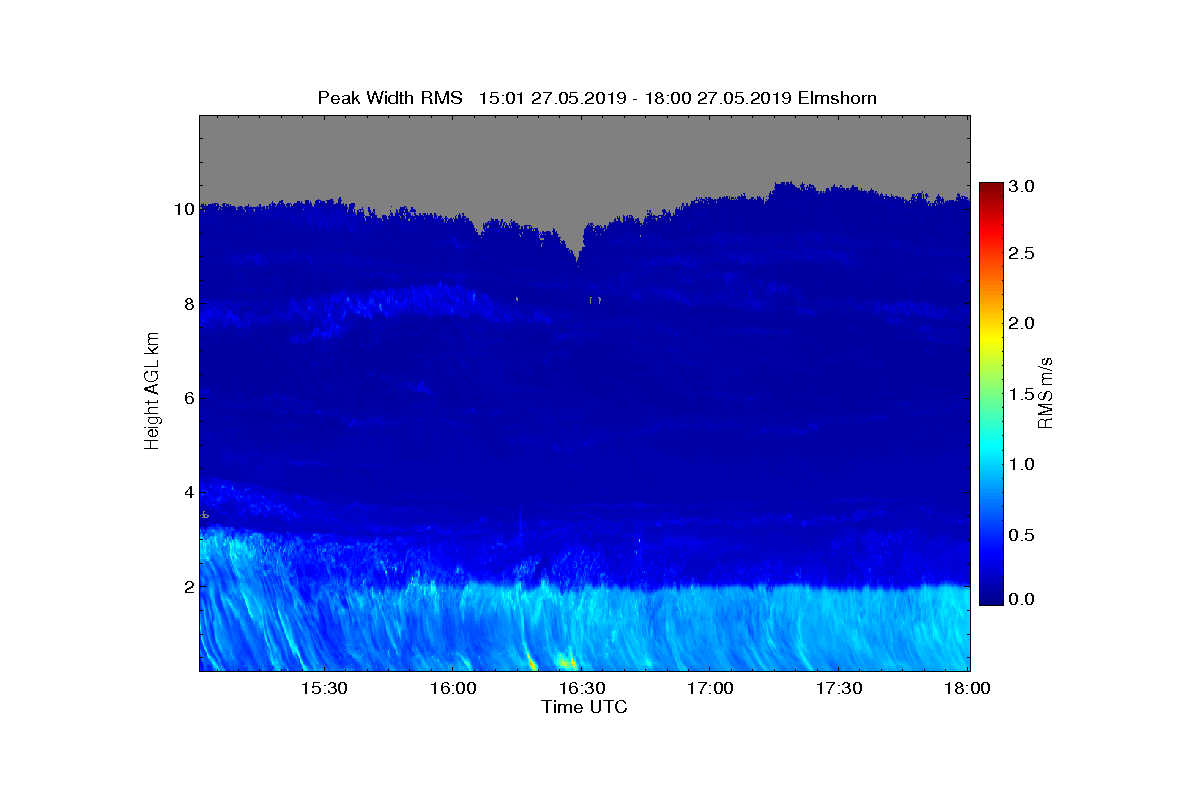Click the 'RMS m/s' colorbar label

pos(1045,391)
